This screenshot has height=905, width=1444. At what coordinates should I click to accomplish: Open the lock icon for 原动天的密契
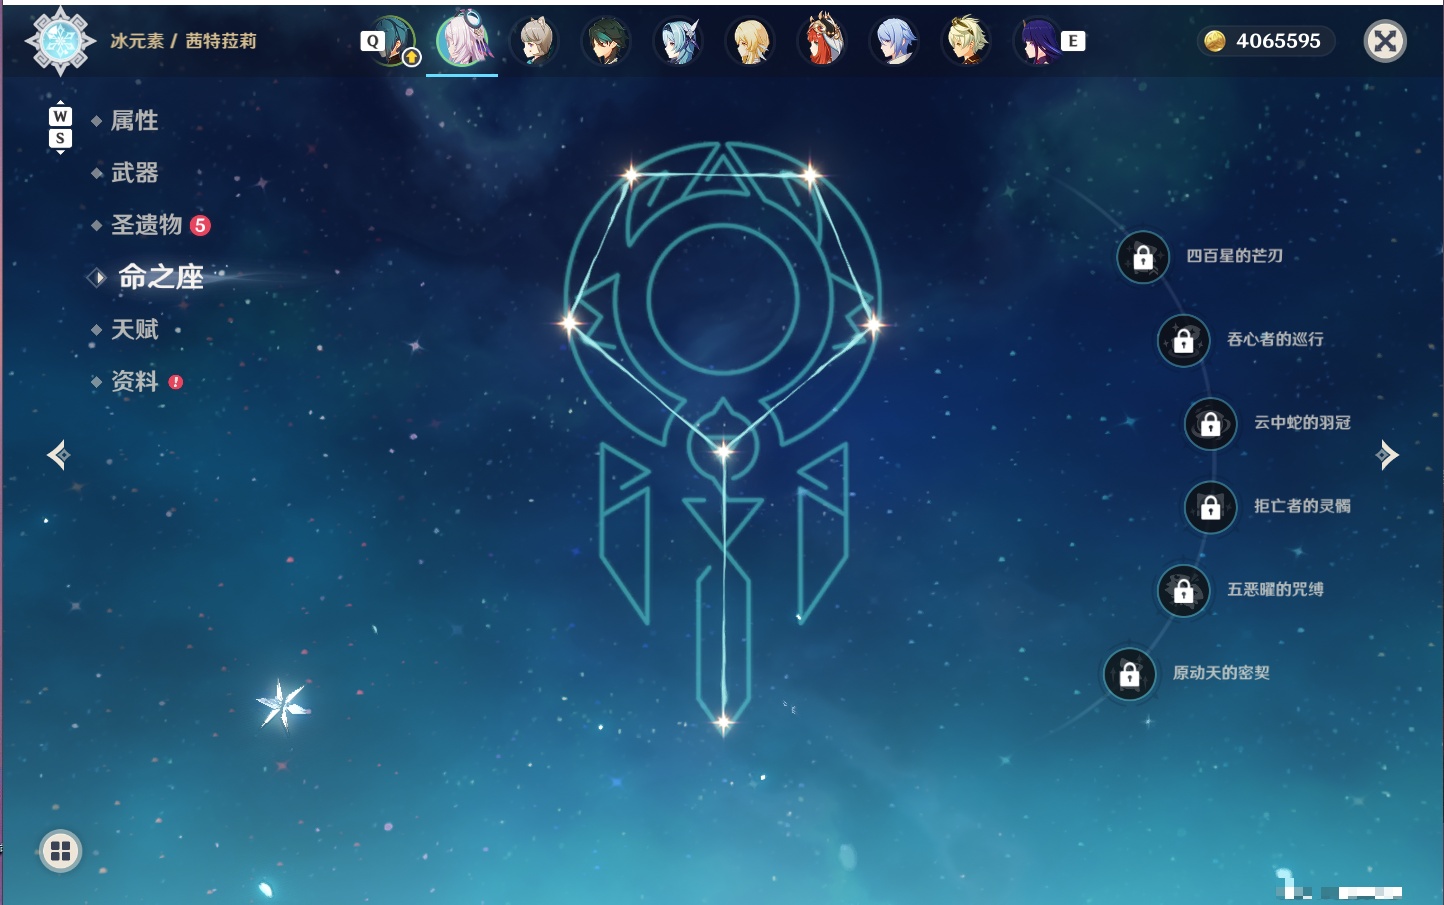point(1130,674)
